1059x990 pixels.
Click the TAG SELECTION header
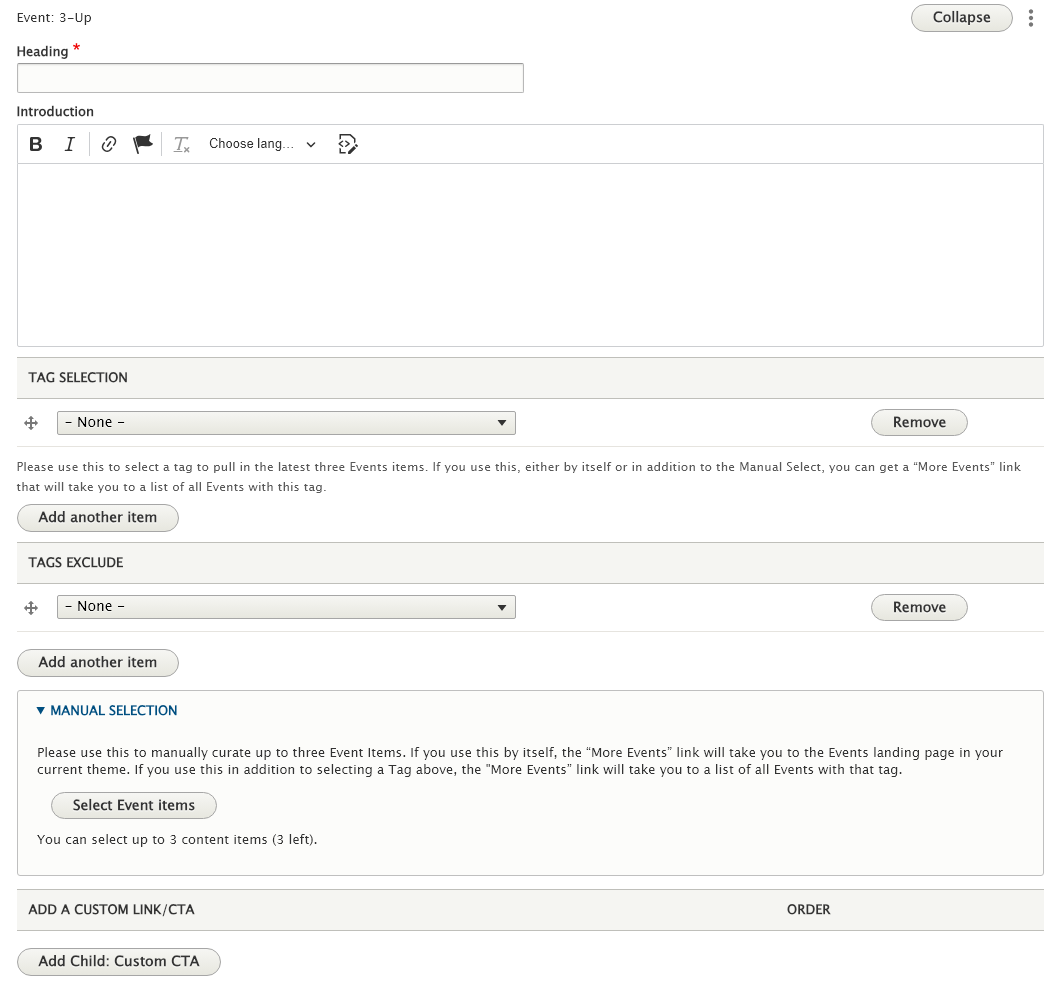pyautogui.click(x=78, y=377)
